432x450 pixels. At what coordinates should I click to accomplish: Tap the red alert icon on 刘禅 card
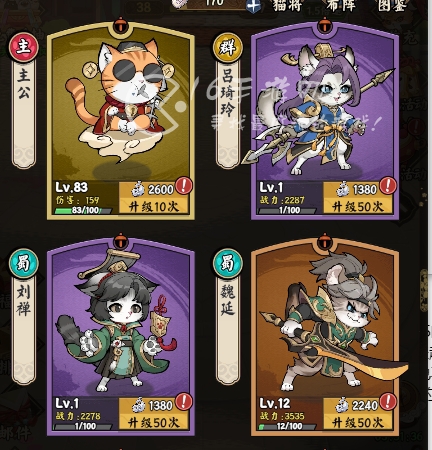point(184,401)
